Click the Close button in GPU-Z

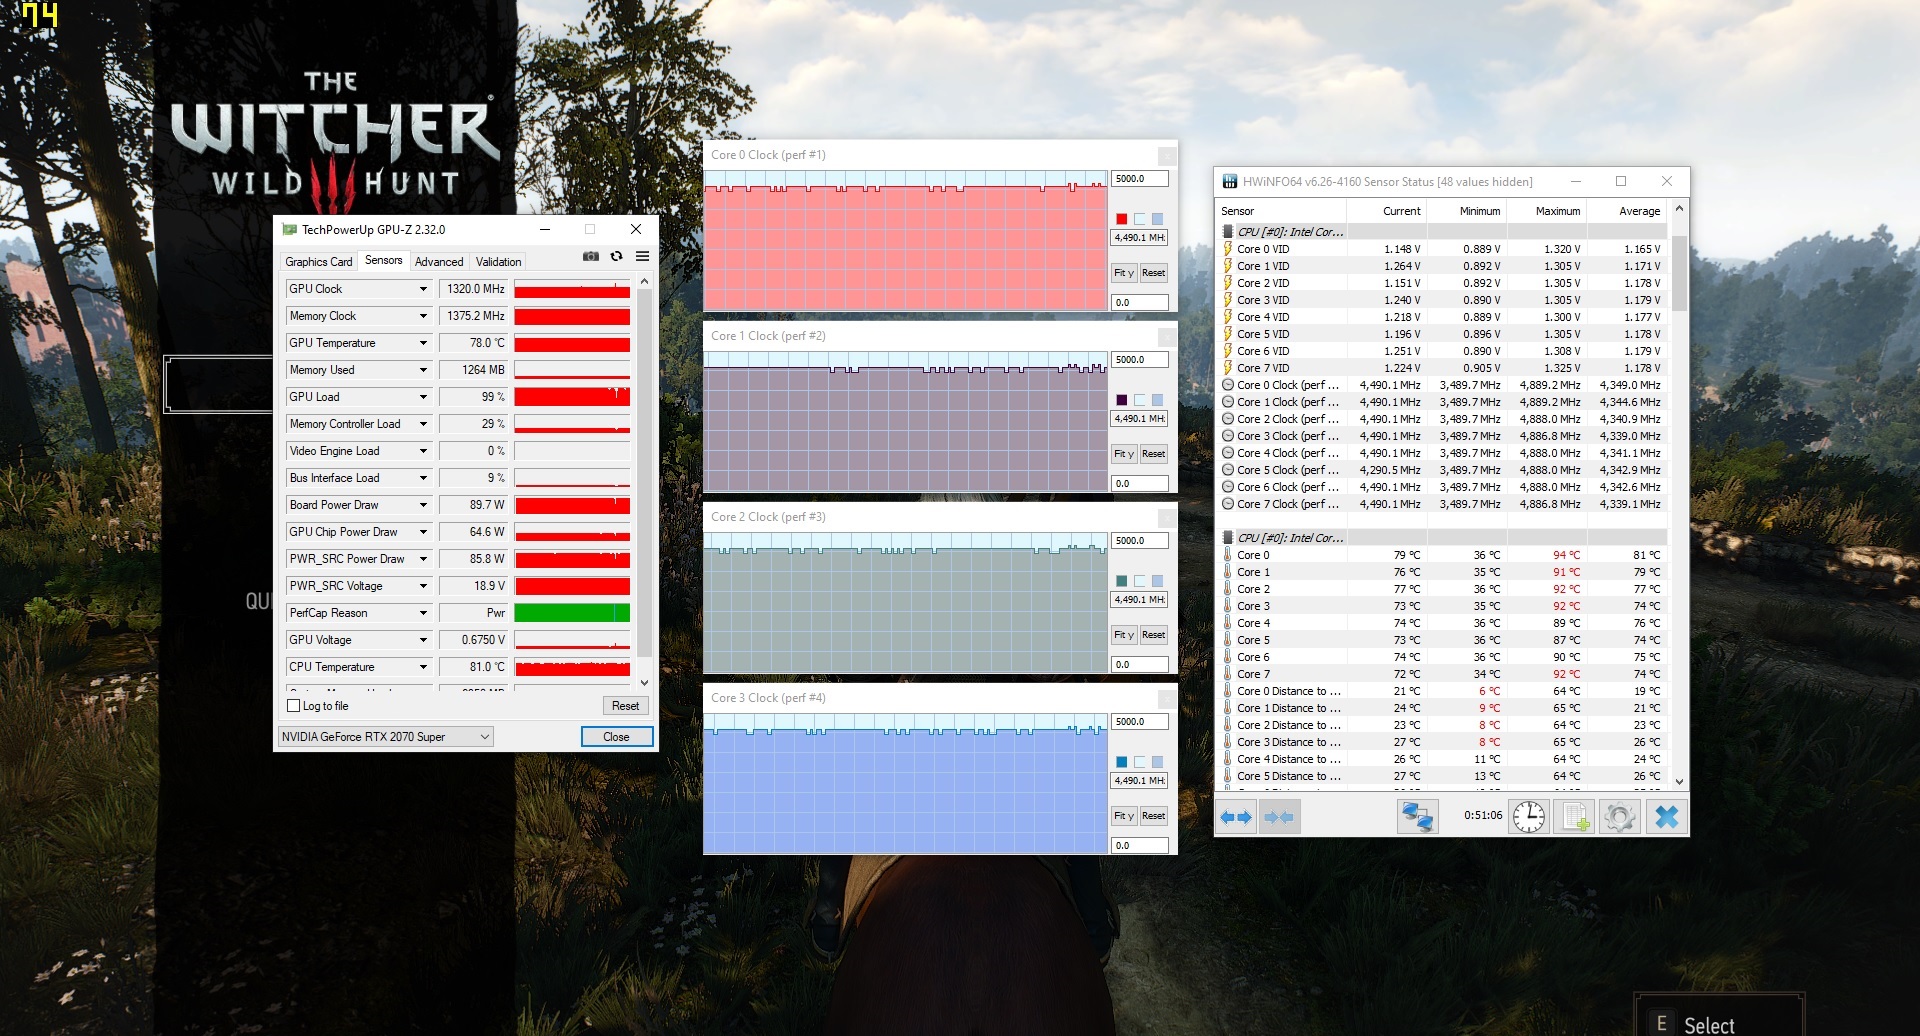617,737
